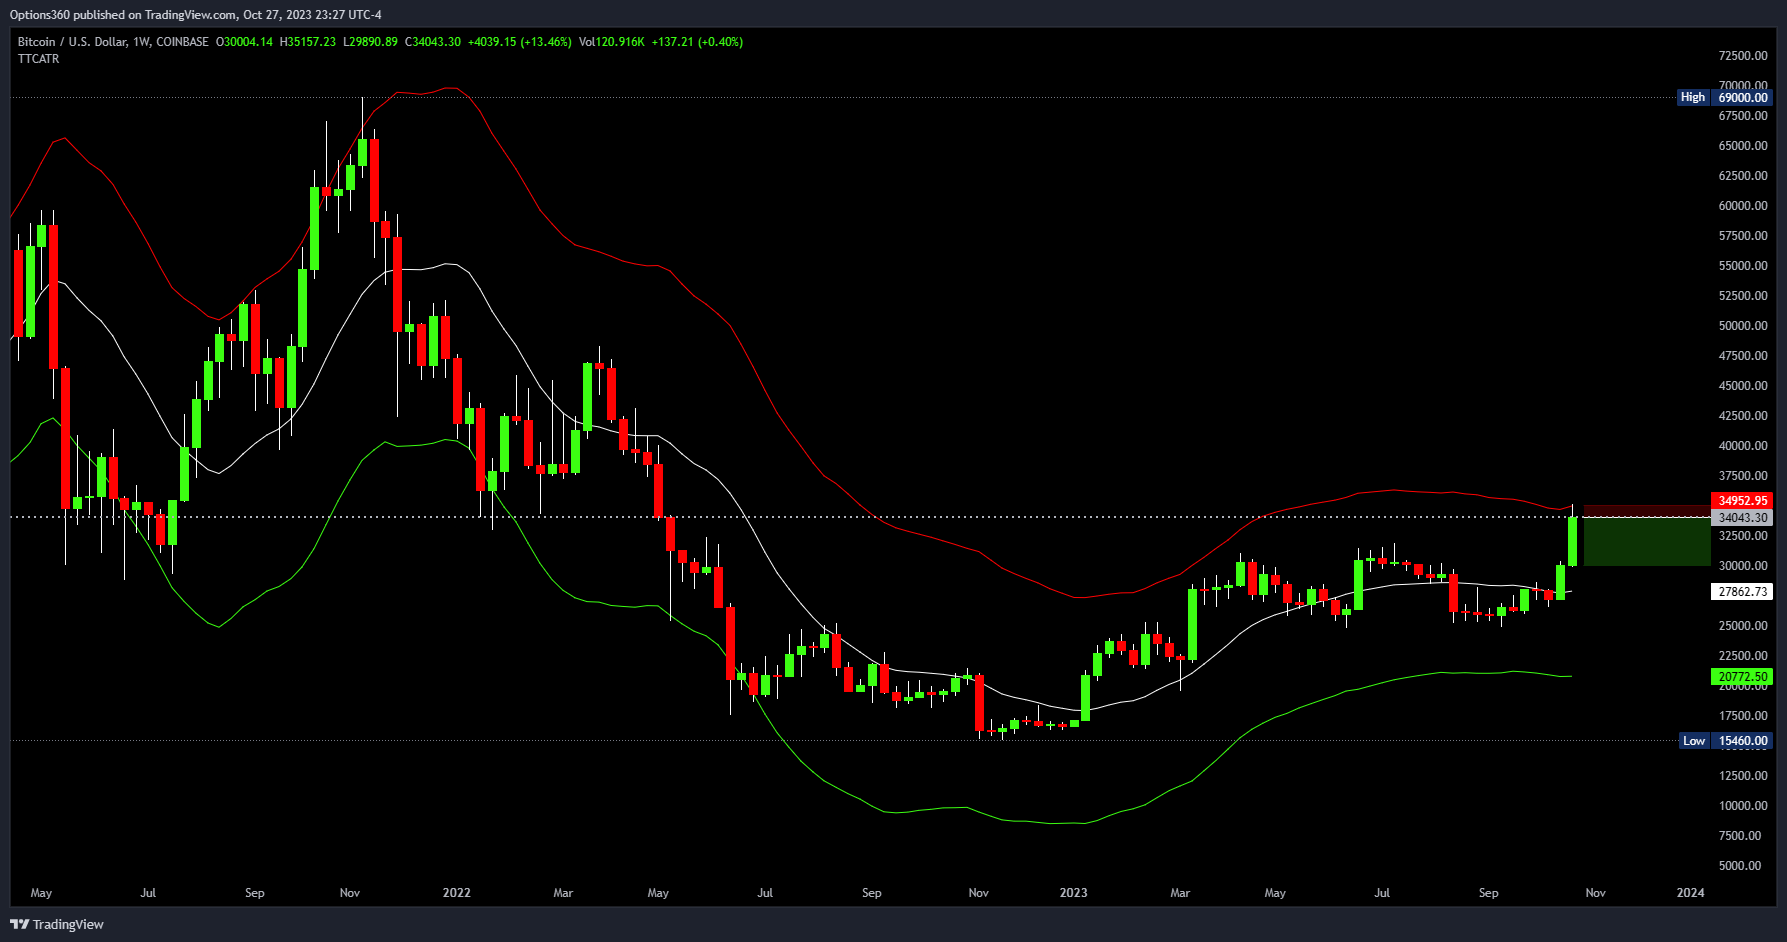Screen dimensions: 1787x942
Task: Click the latest green weekly candle
Action: (x=1573, y=541)
